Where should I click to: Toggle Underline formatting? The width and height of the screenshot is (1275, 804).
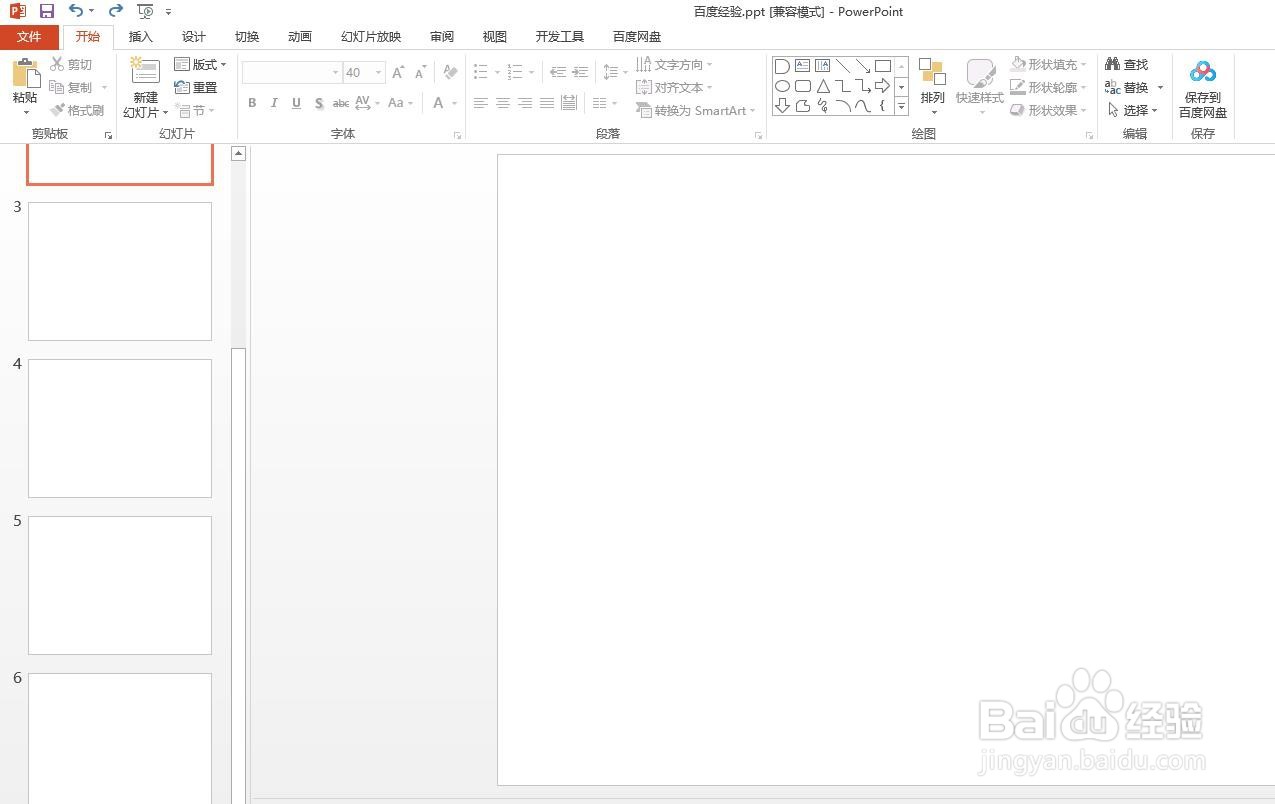296,103
